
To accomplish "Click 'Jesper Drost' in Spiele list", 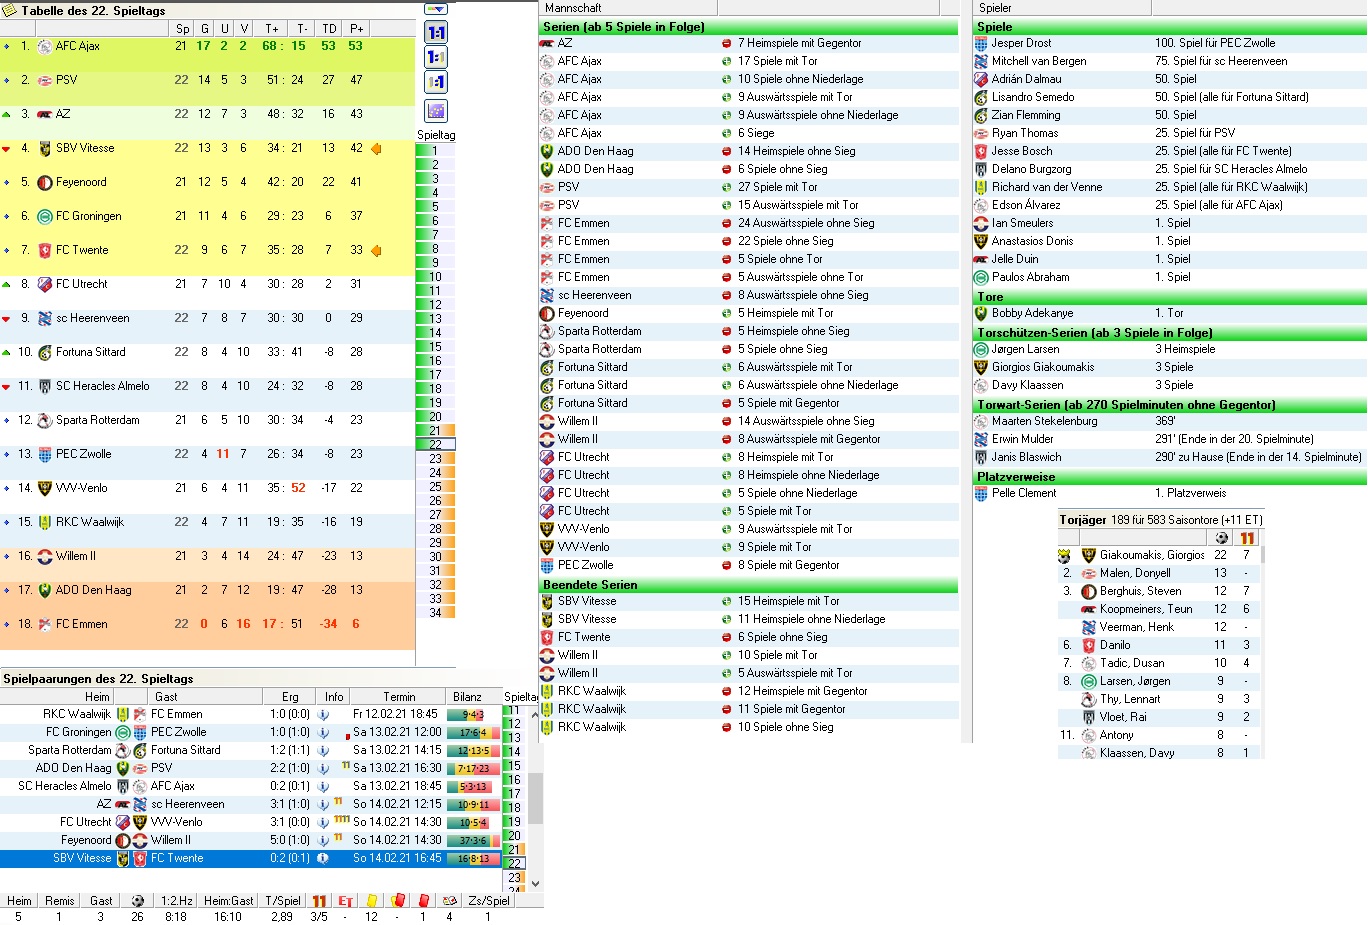I will [1021, 43].
